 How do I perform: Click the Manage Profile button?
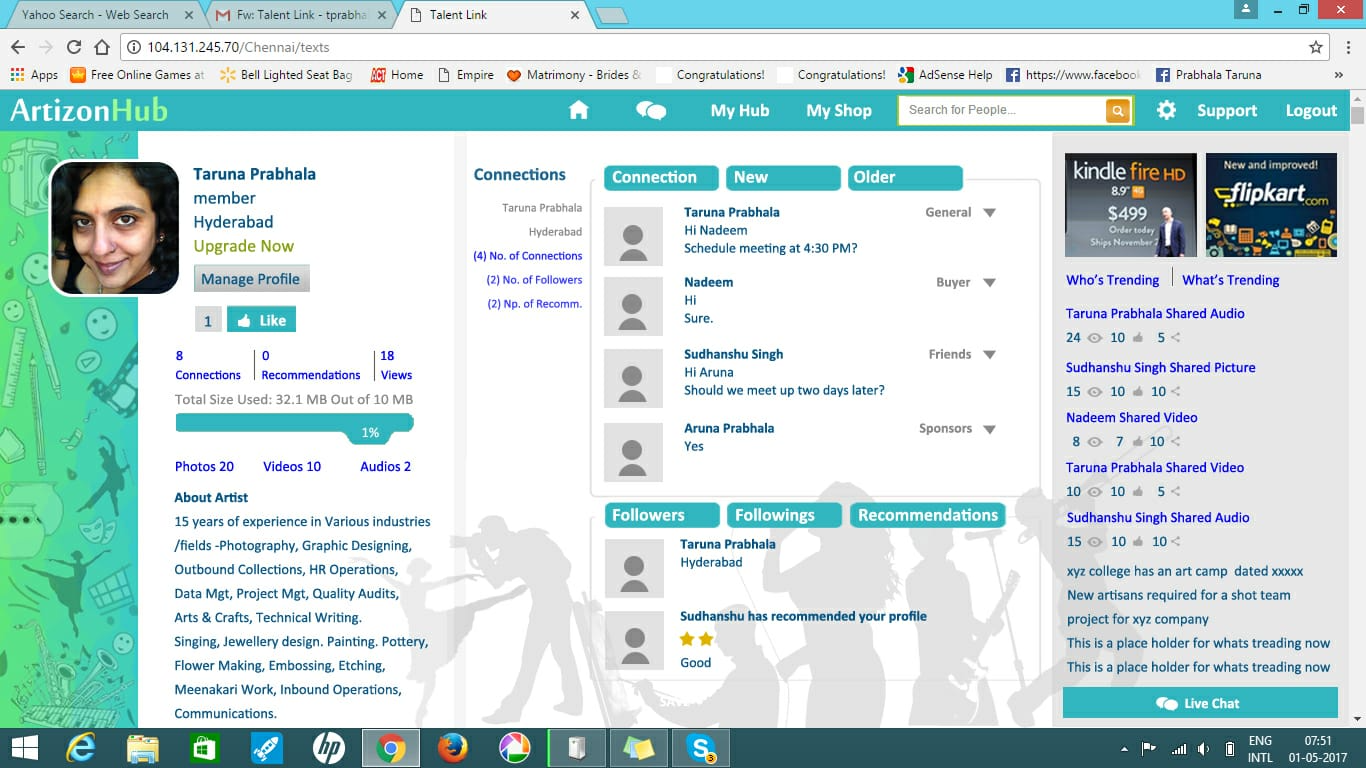tap(251, 279)
